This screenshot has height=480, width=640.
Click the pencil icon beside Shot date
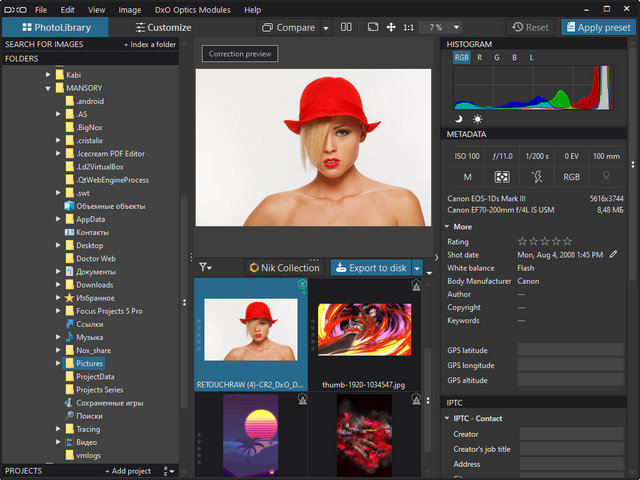click(x=613, y=255)
